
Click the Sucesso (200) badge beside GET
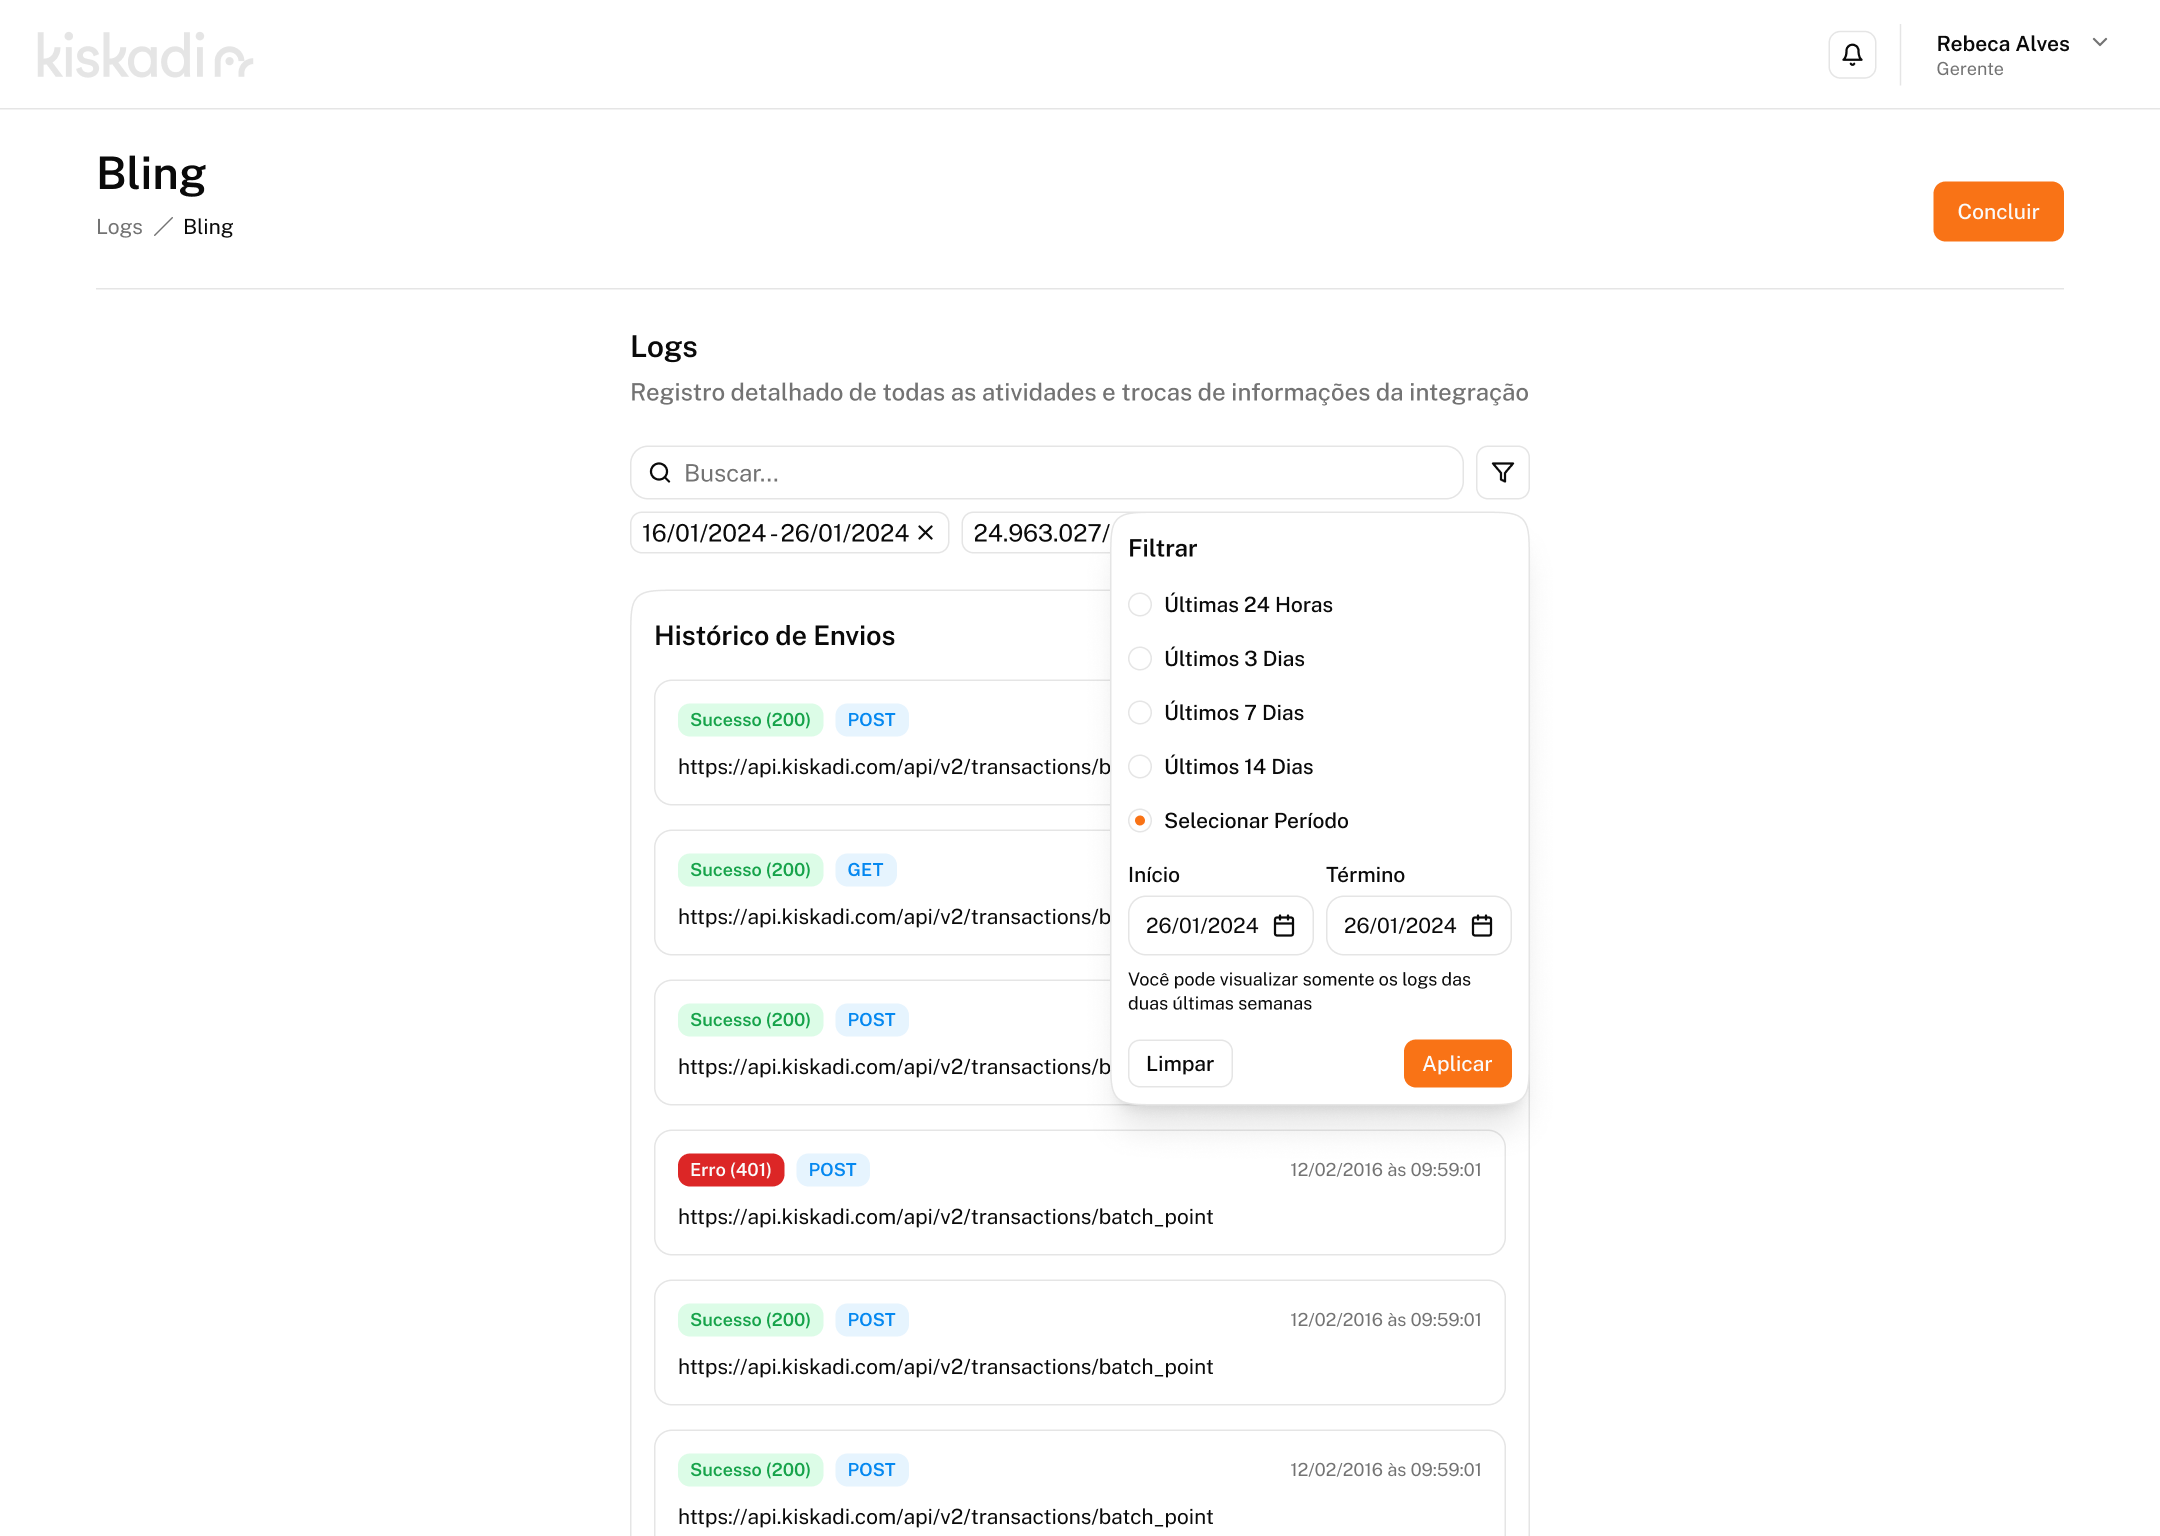[x=750, y=870]
